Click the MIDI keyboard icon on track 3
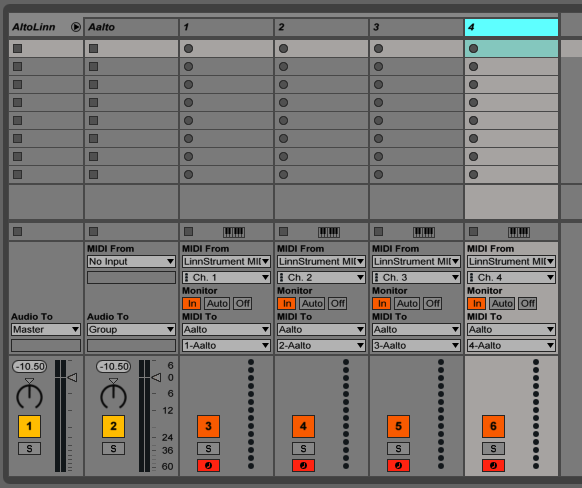Screen dimensions: 582x488 tap(424, 232)
